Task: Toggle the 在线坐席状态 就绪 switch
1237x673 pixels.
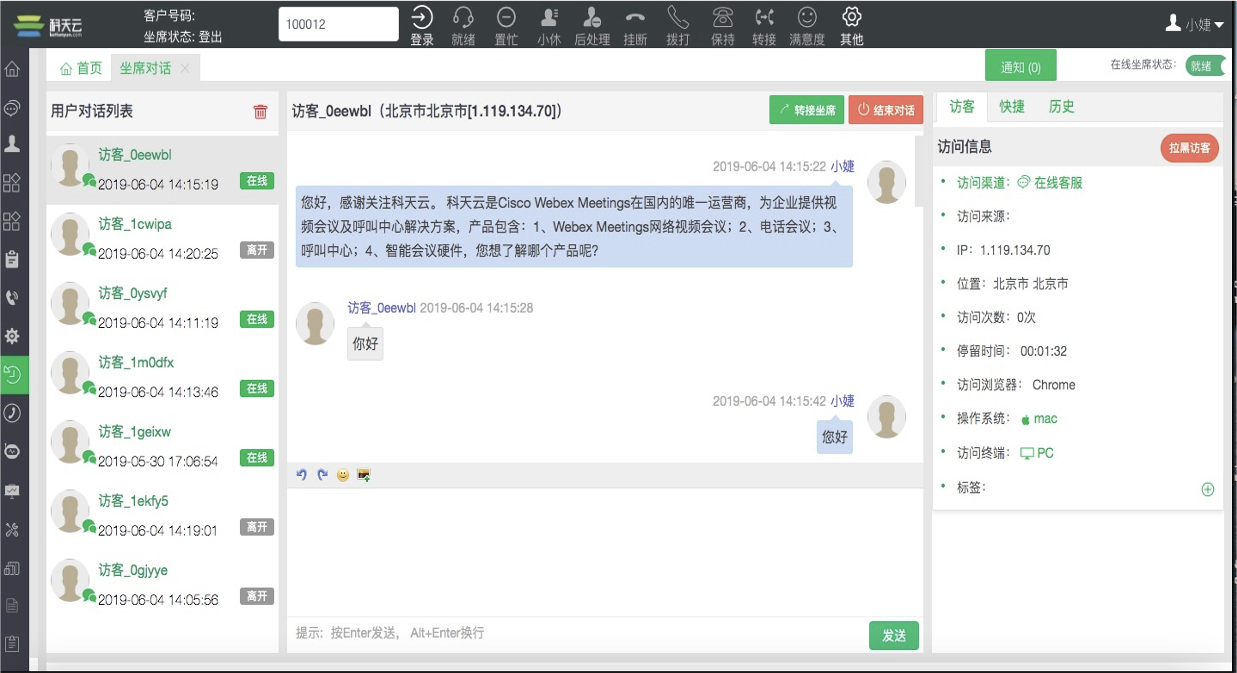Action: click(1204, 66)
